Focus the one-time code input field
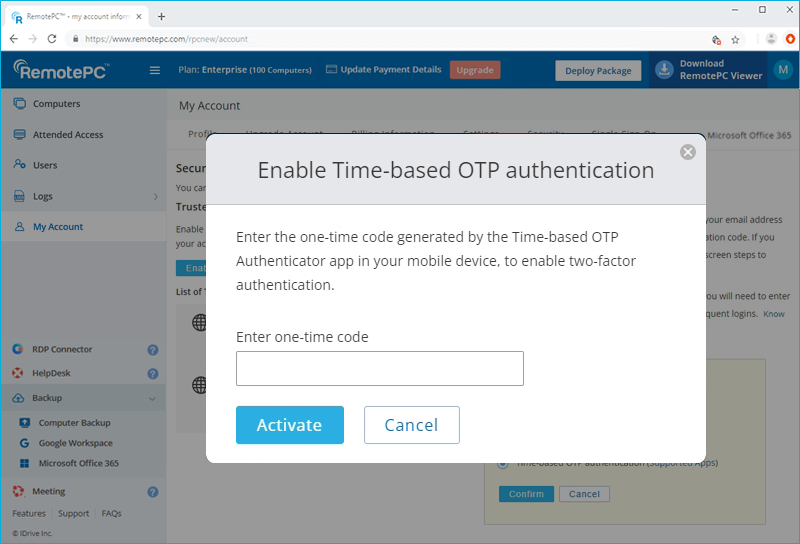This screenshot has width=800, height=544. [x=379, y=368]
